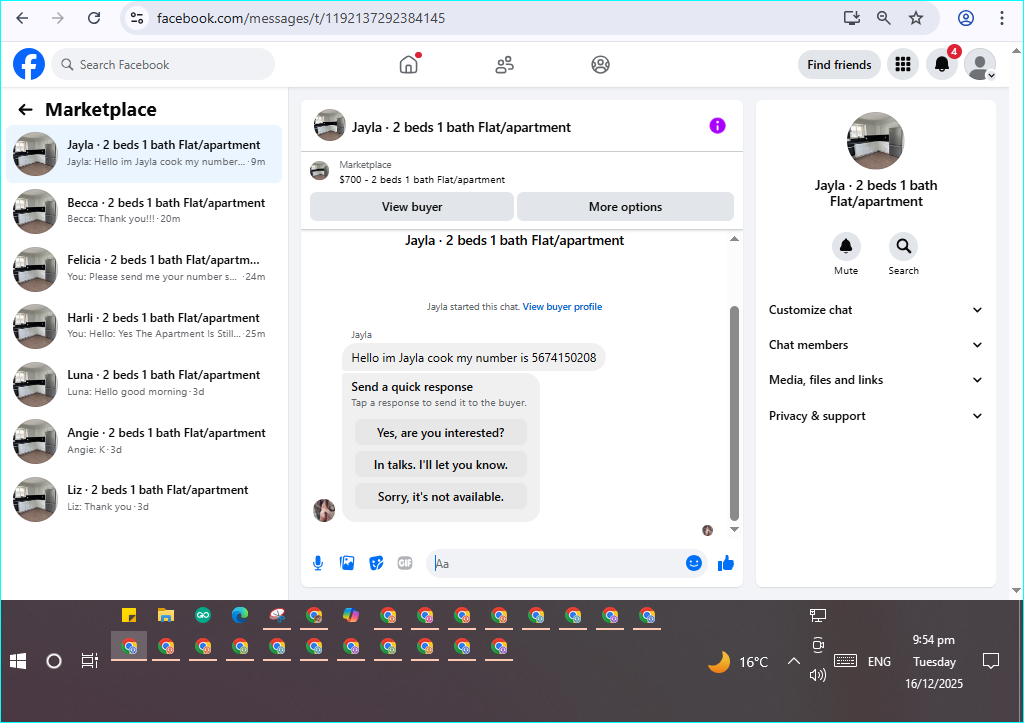1024x723 pixels.
Task: Click the install app icon in address bar
Action: [852, 18]
